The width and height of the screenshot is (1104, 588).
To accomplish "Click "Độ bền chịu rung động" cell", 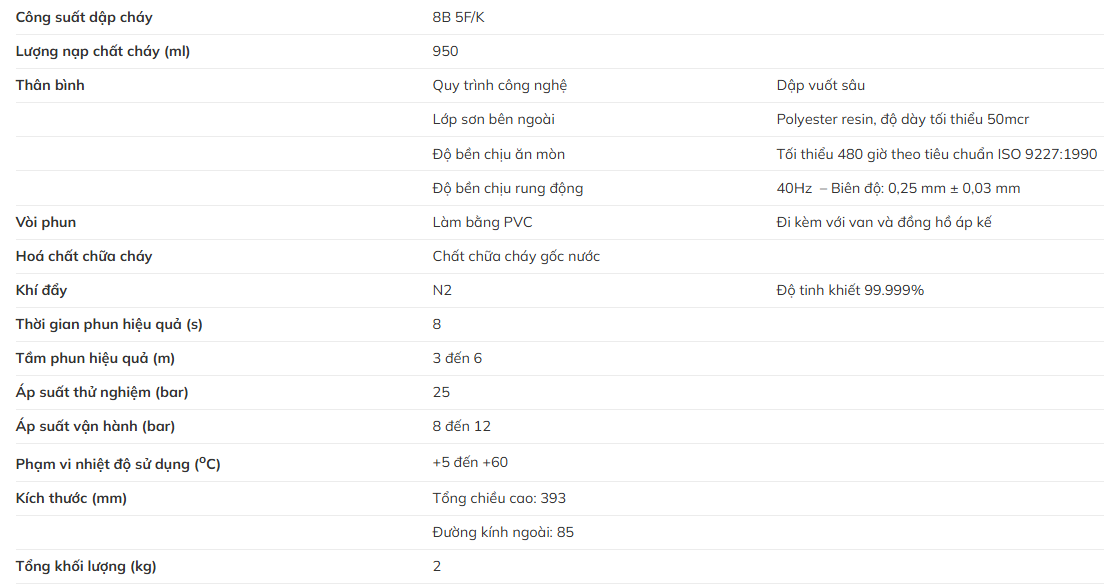I will (507, 188).
